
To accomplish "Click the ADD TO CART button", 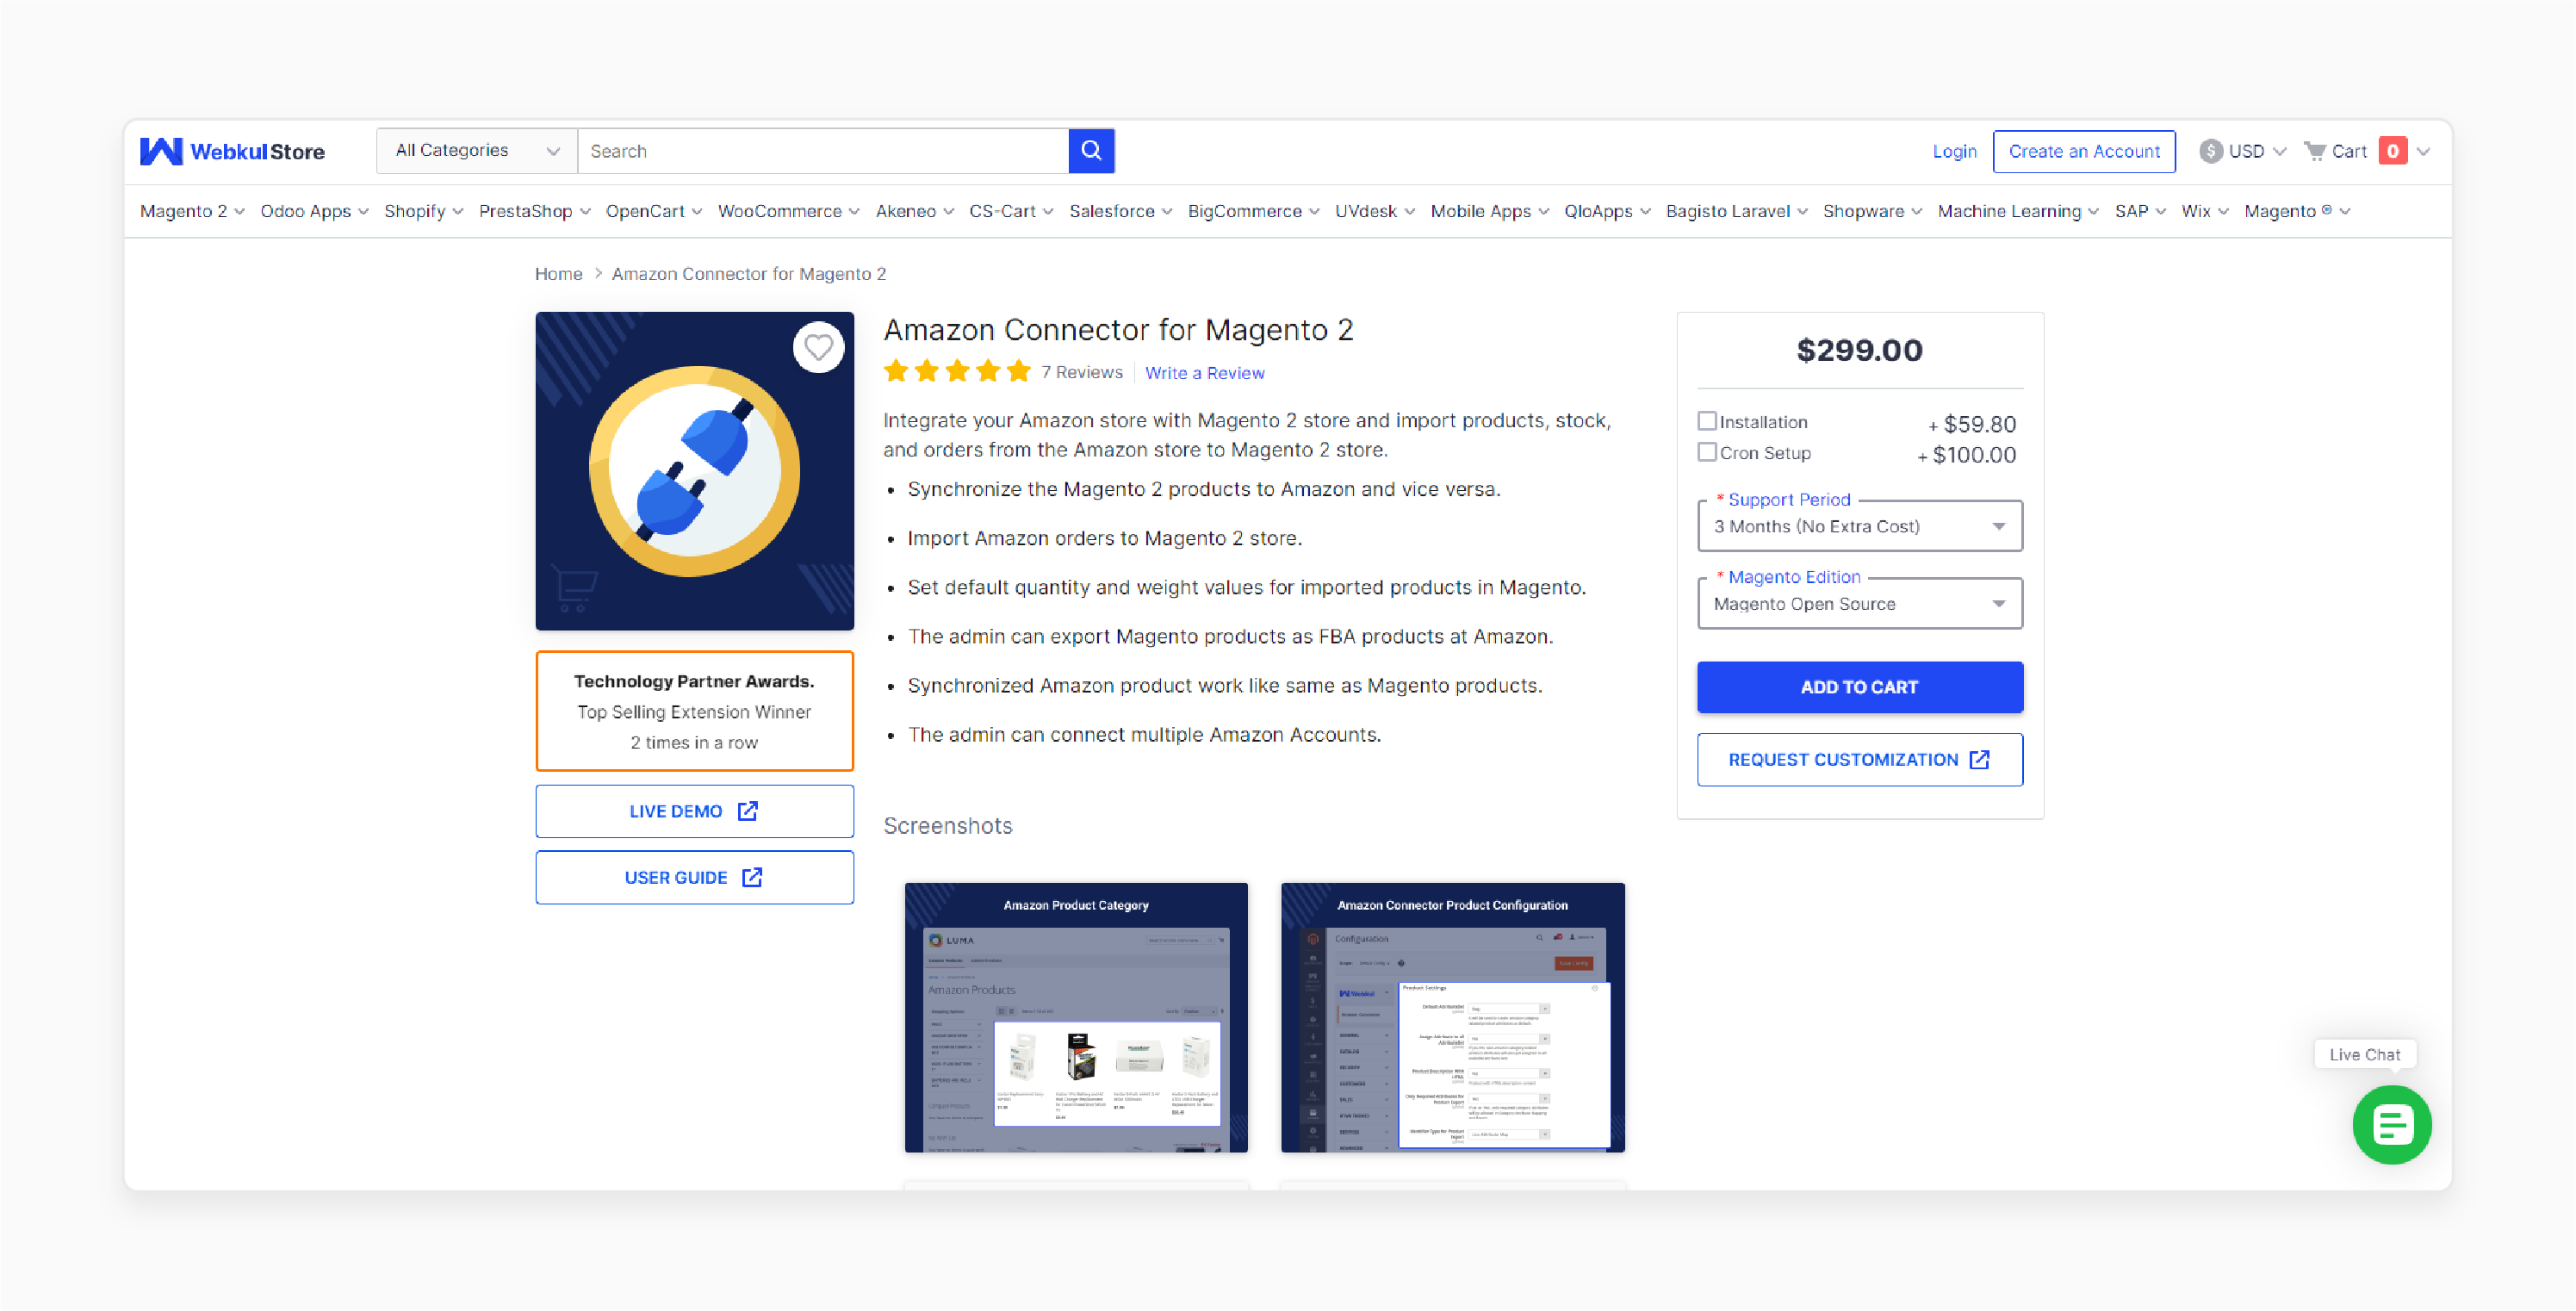I will [x=1859, y=687].
